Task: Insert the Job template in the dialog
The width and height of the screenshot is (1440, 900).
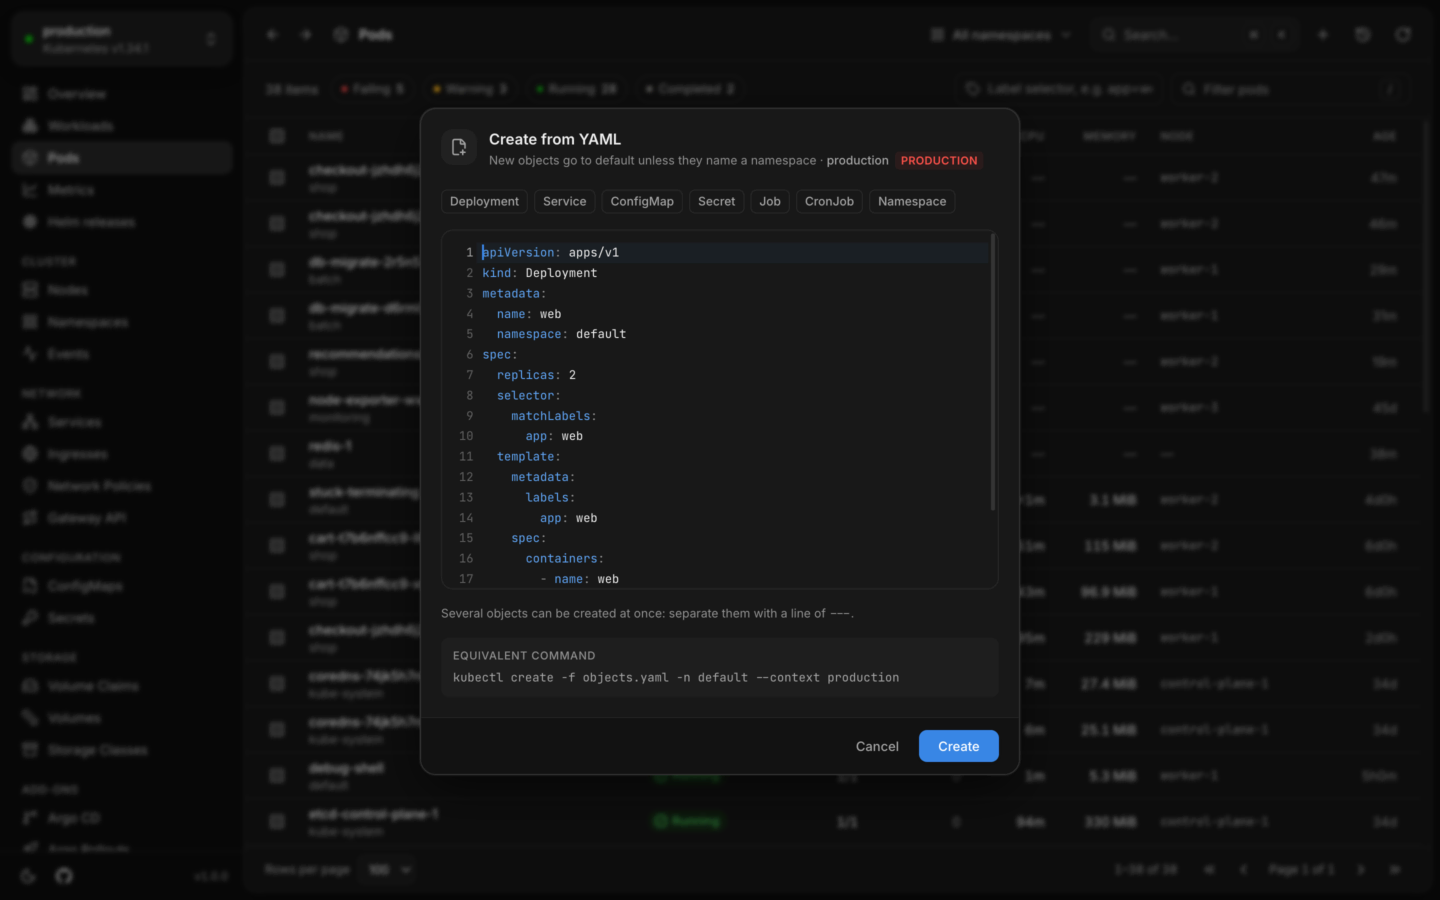Action: (770, 202)
